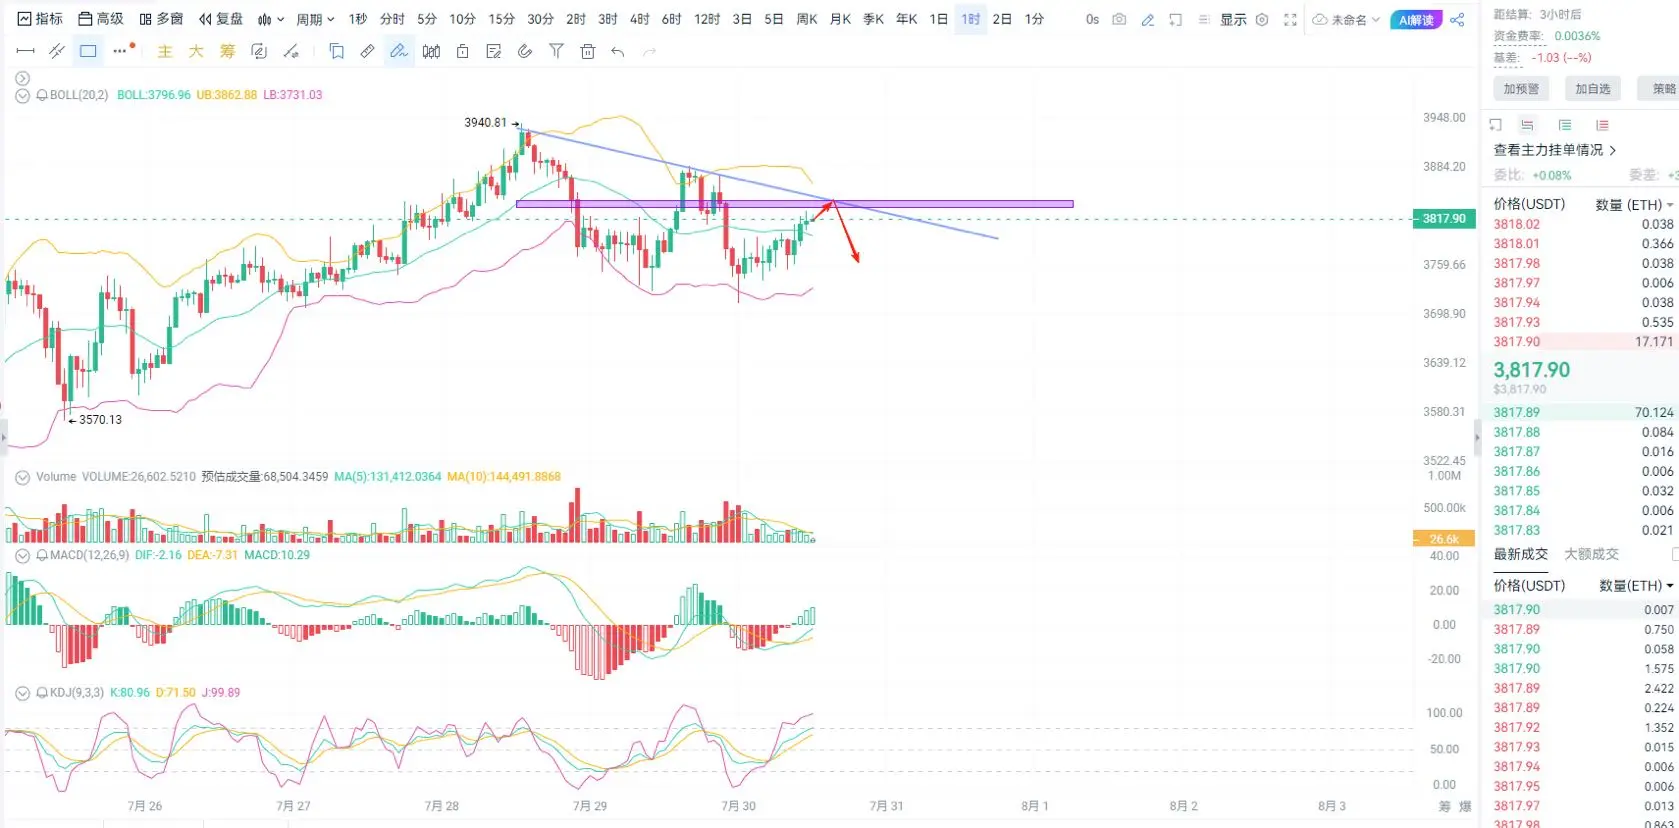Open the drawing notes edit icon

tap(493, 51)
